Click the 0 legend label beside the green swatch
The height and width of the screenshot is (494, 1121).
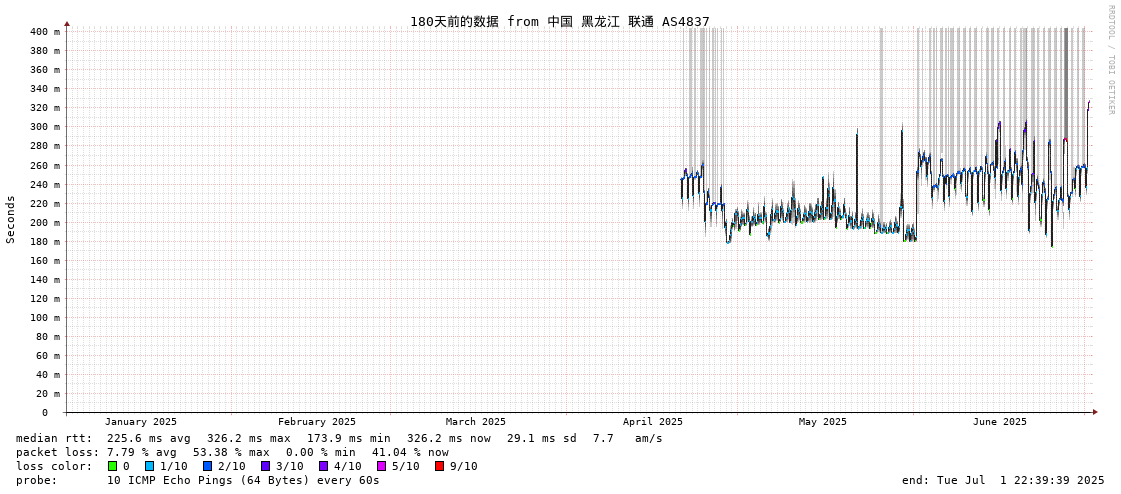tap(127, 466)
